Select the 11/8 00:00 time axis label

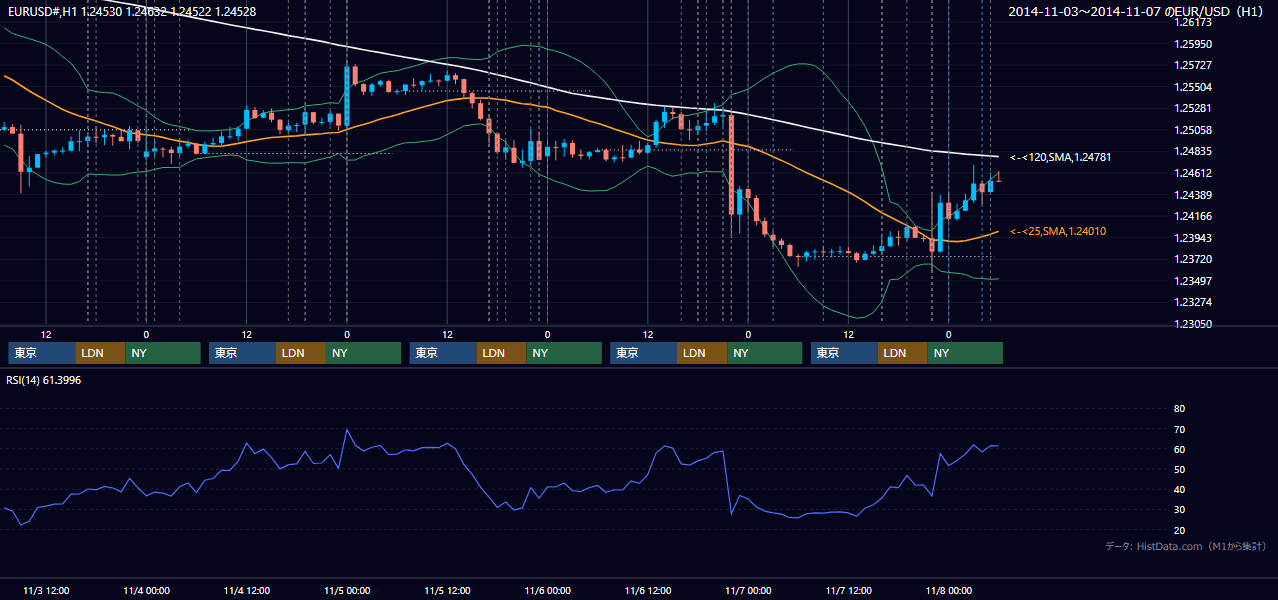click(949, 591)
